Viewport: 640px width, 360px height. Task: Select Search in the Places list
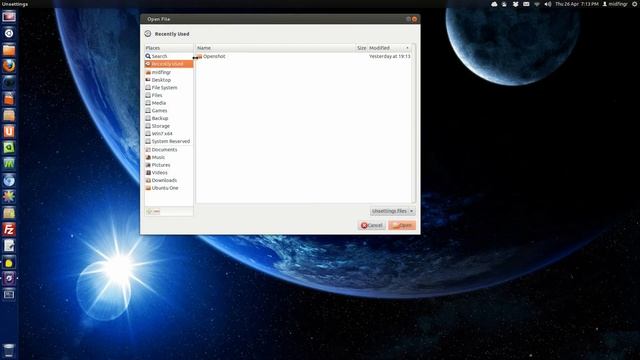pos(169,56)
